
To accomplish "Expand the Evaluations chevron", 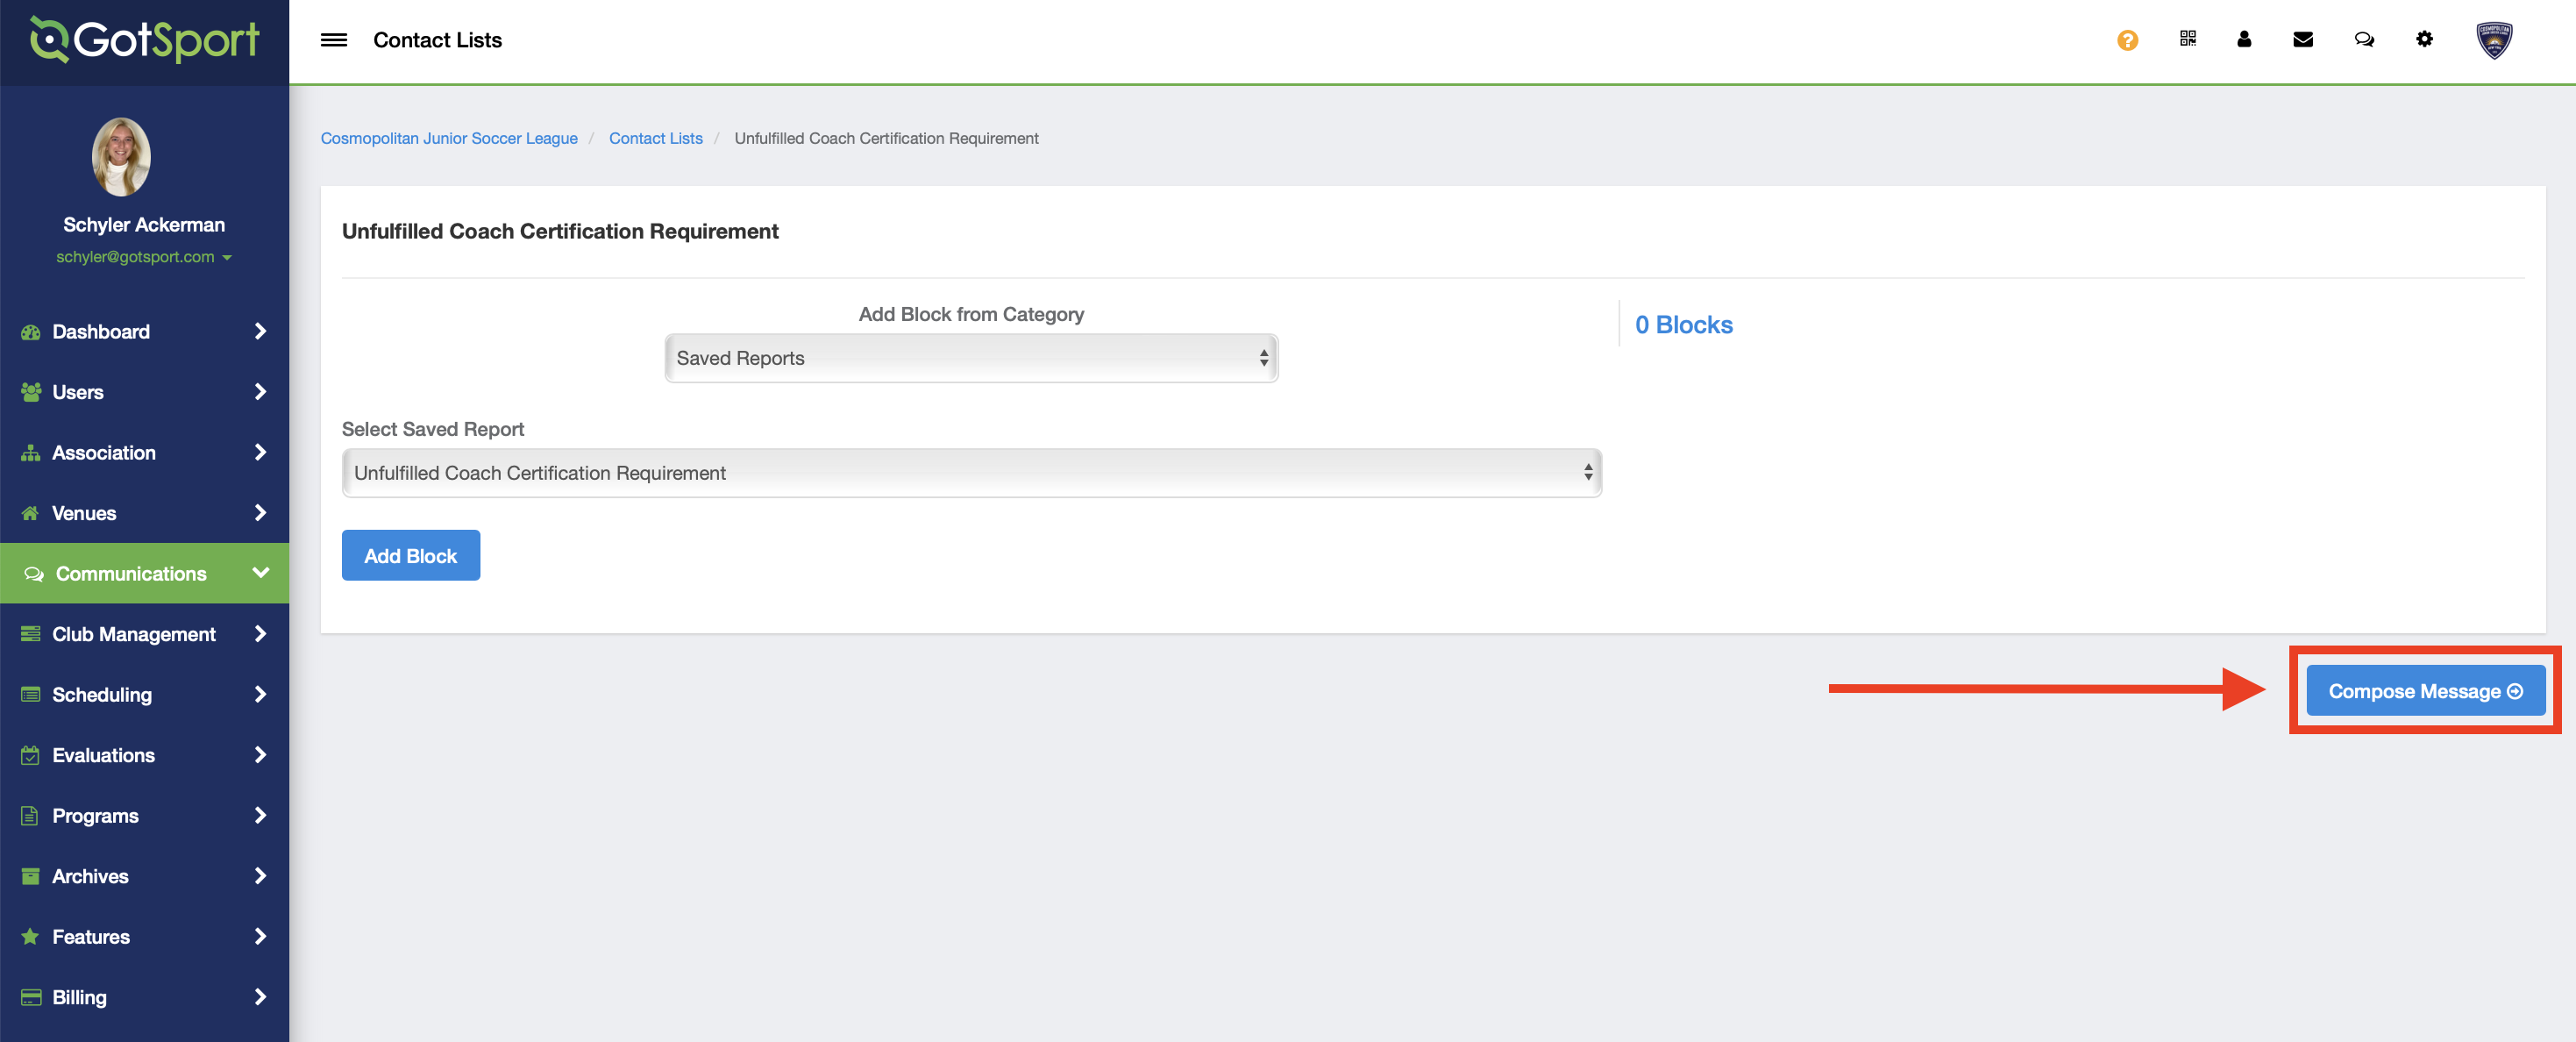I will (260, 755).
